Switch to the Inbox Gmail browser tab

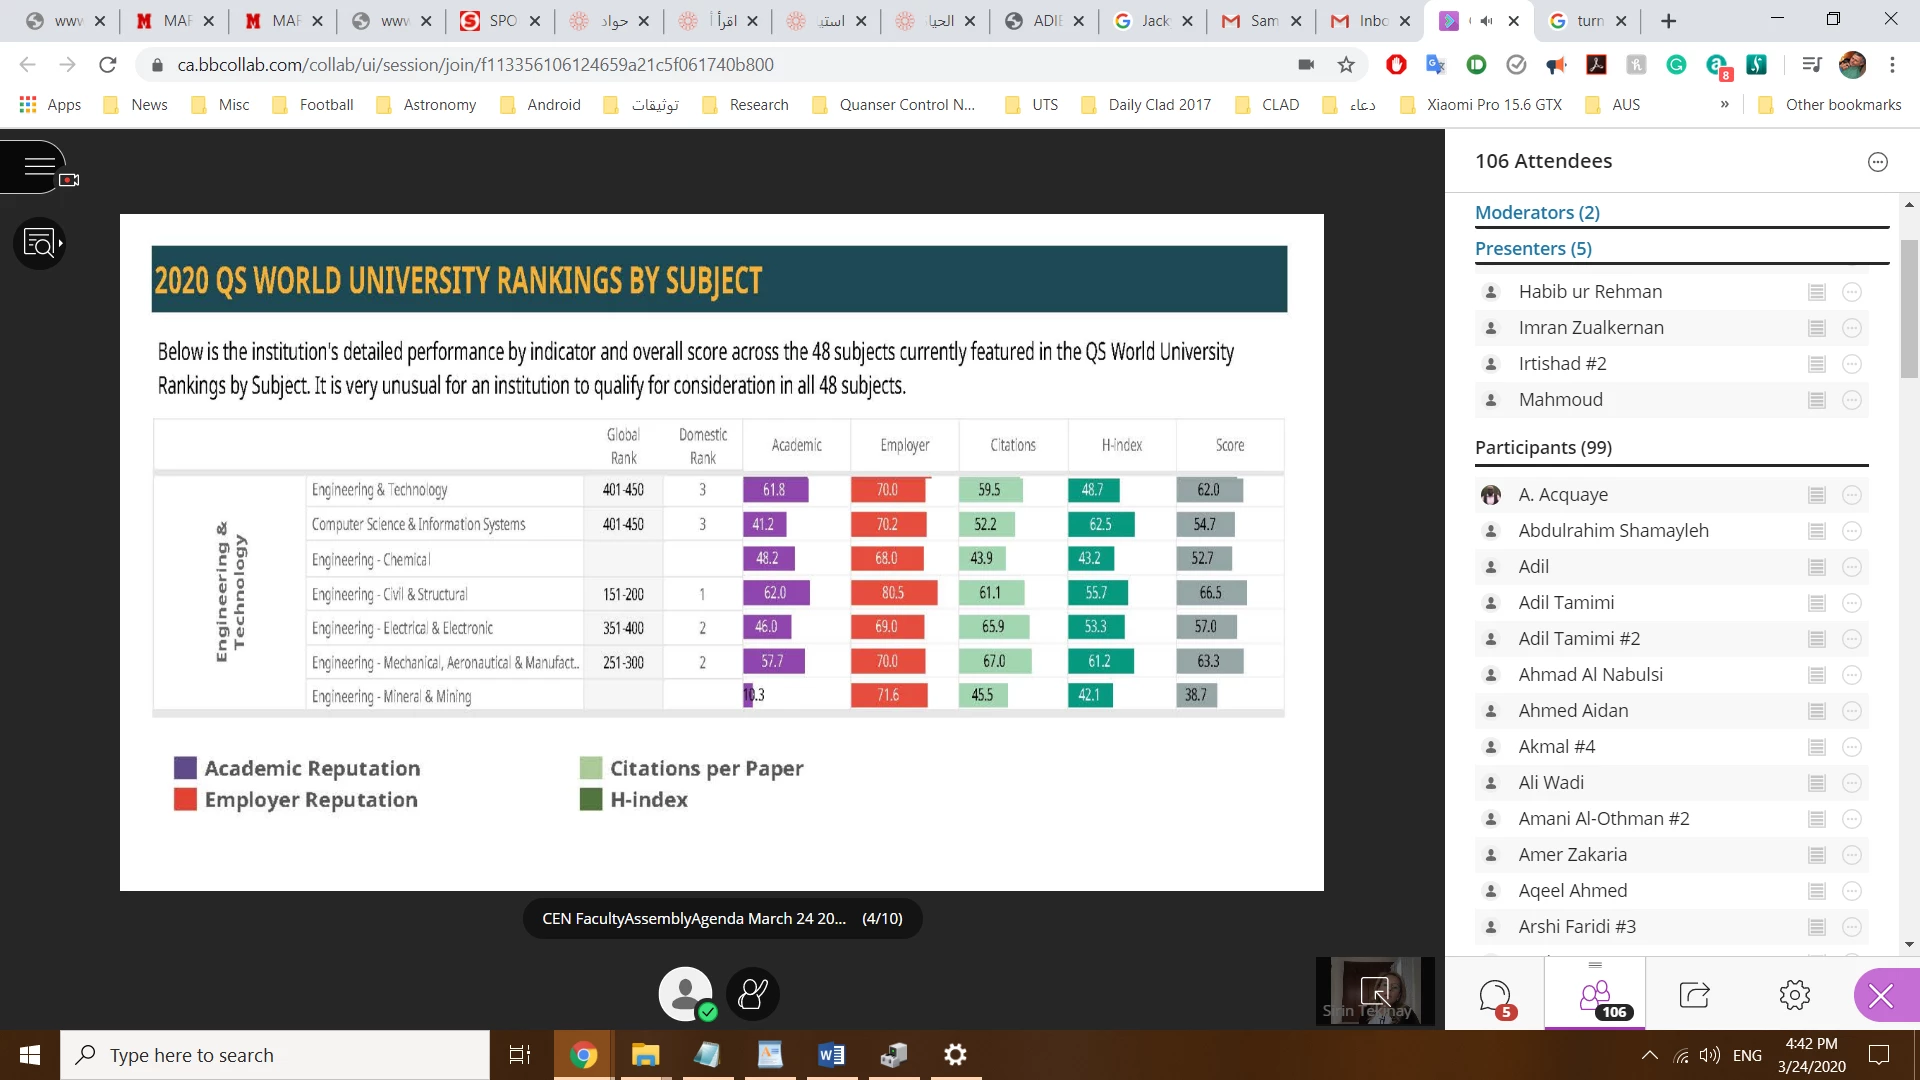1366,21
